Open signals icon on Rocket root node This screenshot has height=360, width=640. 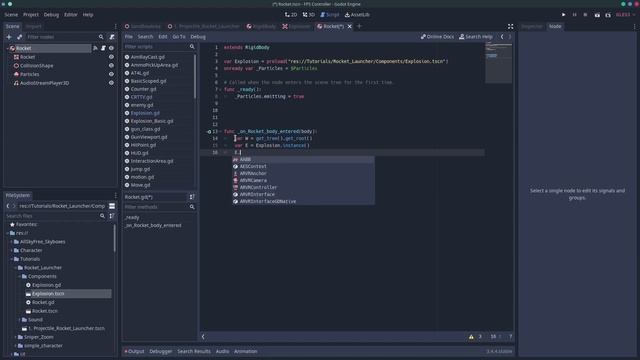(x=96, y=48)
